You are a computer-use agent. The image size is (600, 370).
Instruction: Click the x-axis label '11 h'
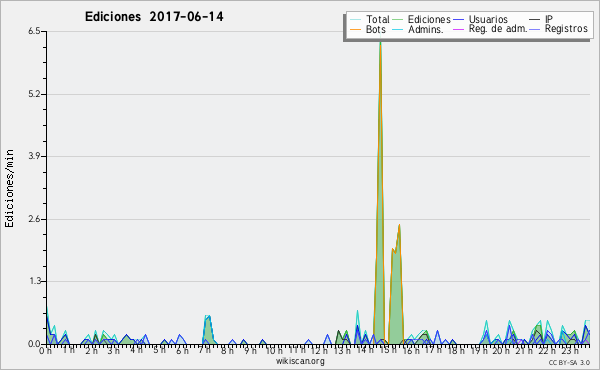coord(297,350)
